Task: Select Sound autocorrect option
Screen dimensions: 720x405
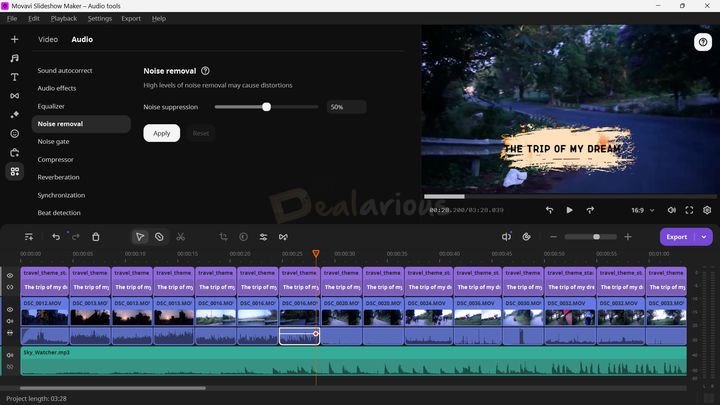Action: (x=65, y=70)
